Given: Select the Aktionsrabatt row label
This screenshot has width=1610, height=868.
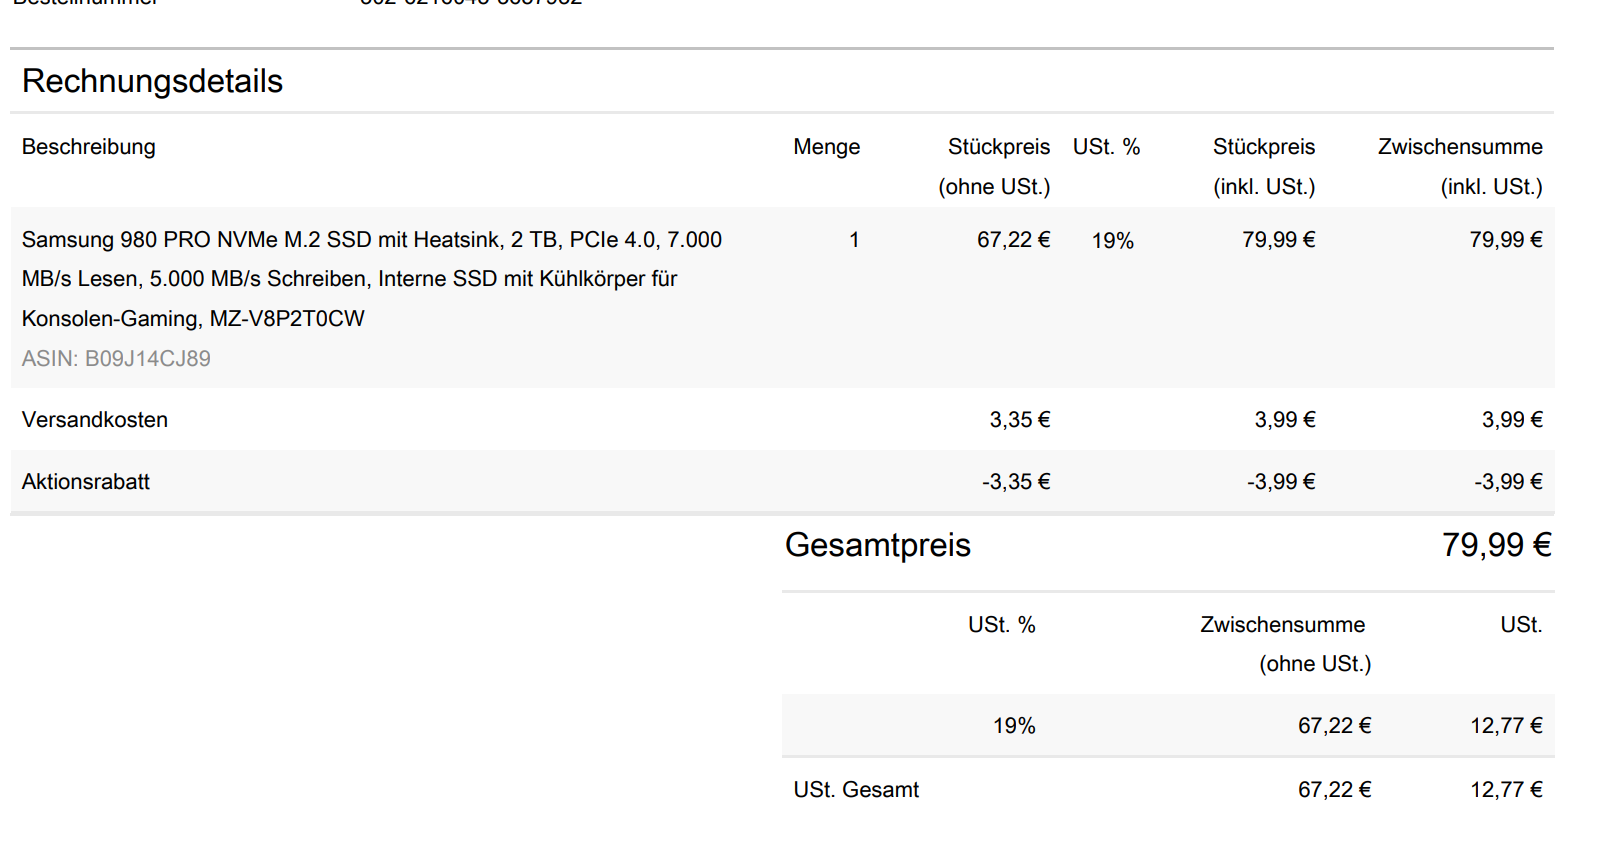Looking at the screenshot, I should (86, 482).
